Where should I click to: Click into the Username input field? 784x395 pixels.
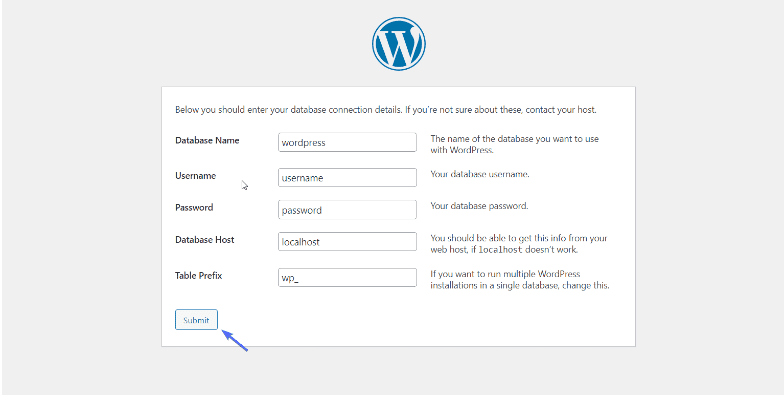pyautogui.click(x=347, y=178)
